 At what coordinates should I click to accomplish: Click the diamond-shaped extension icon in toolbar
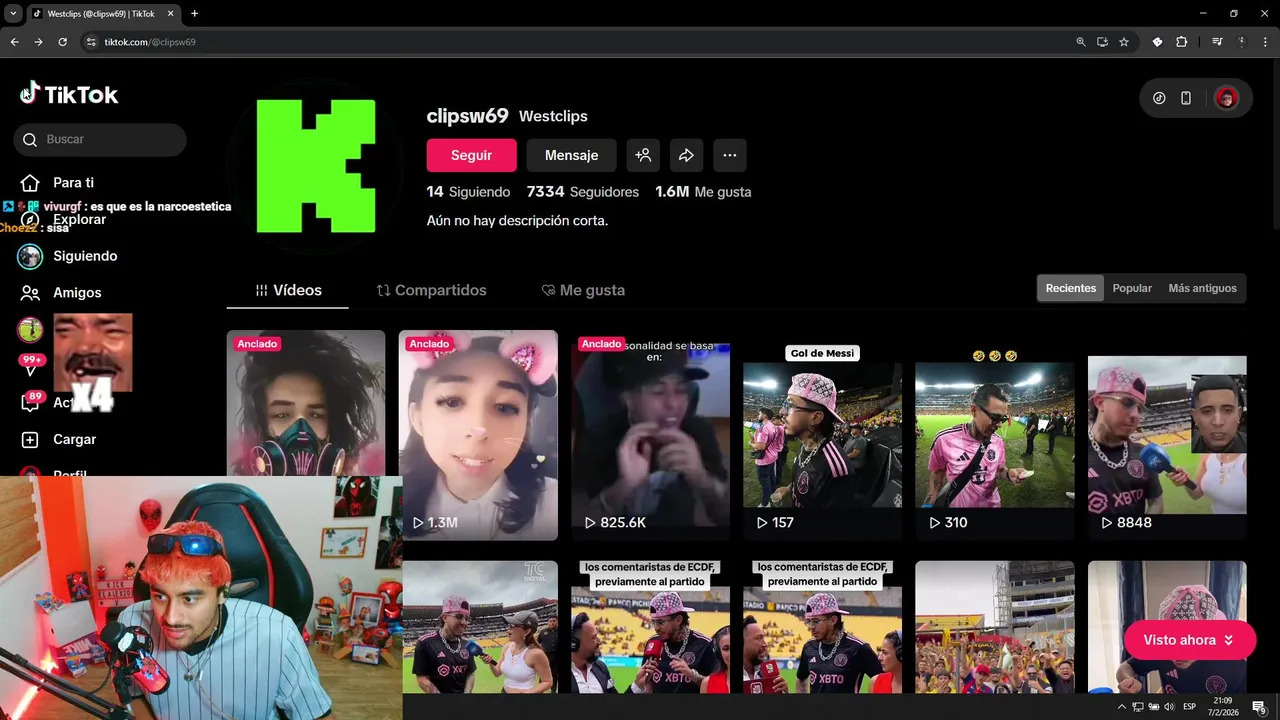[x=1157, y=42]
